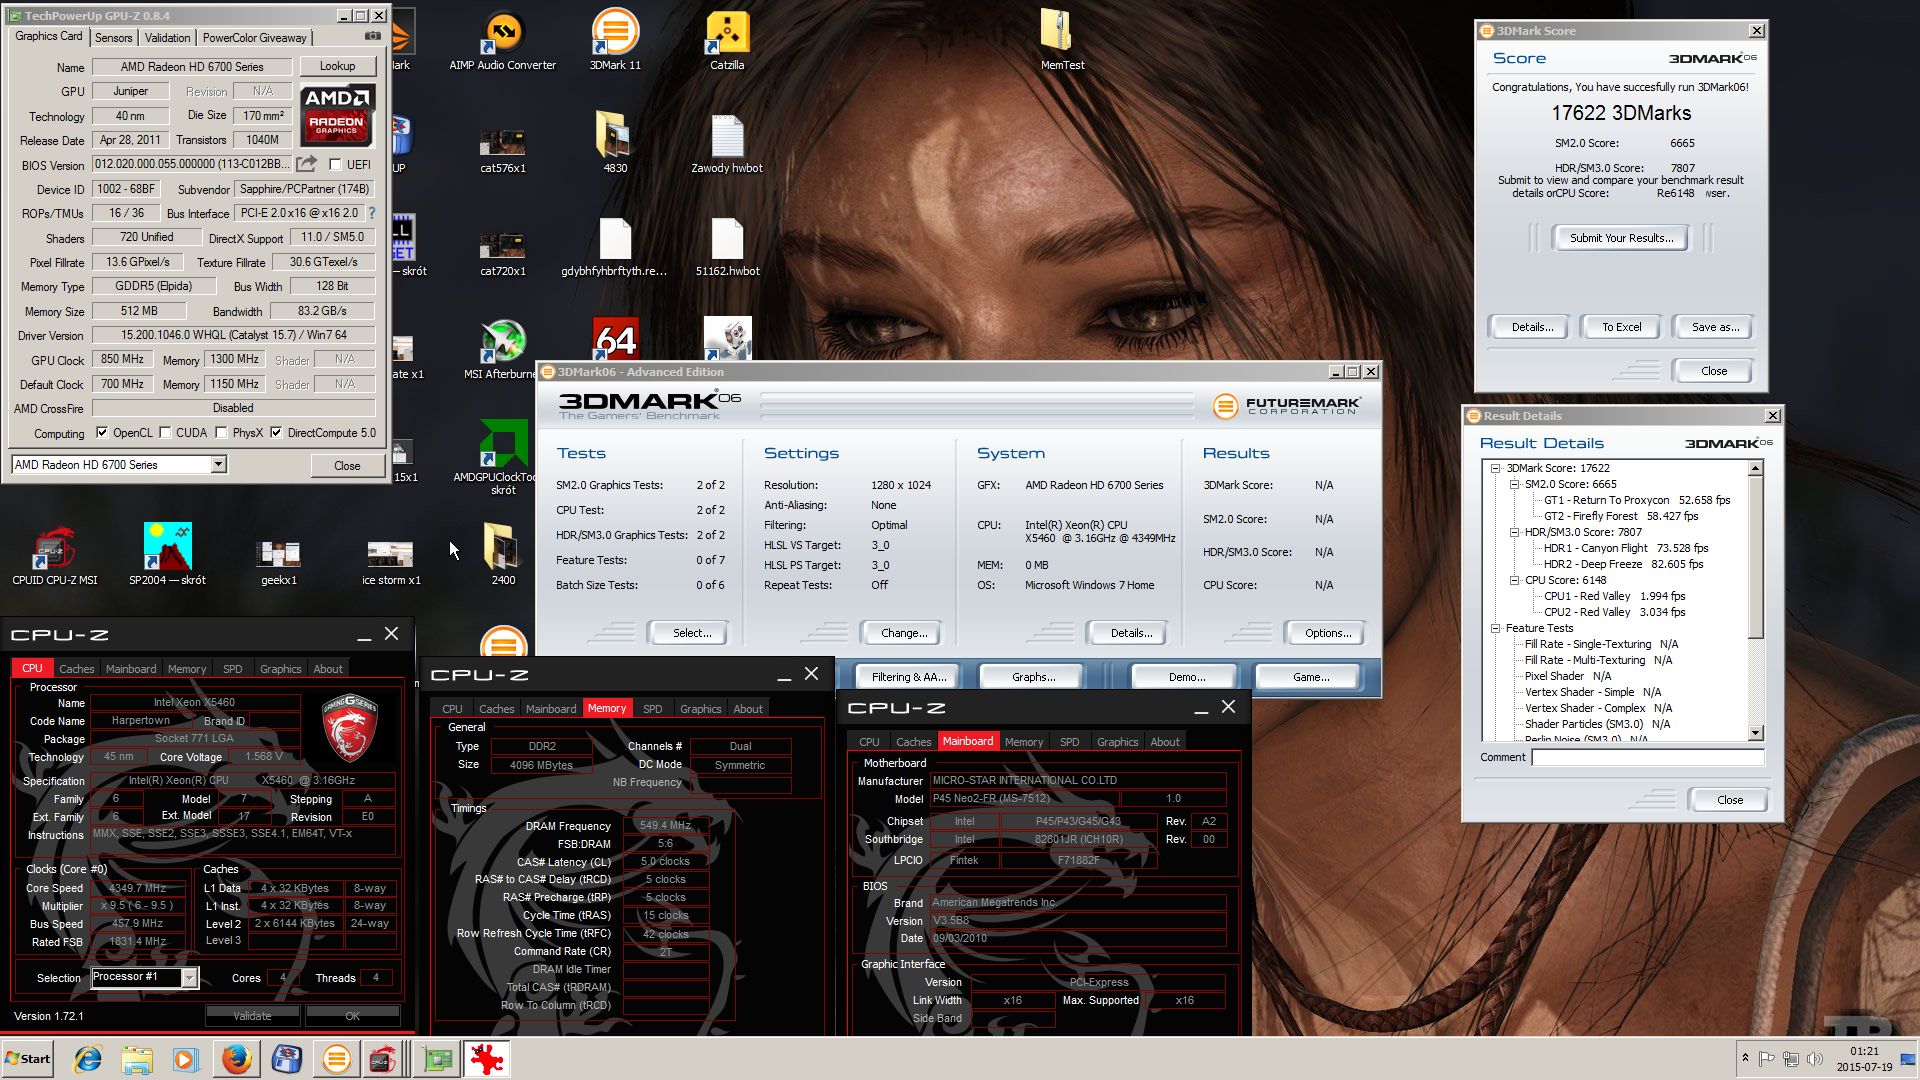Toggle the PhysX checkbox
The height and width of the screenshot is (1080, 1920).
[222, 433]
